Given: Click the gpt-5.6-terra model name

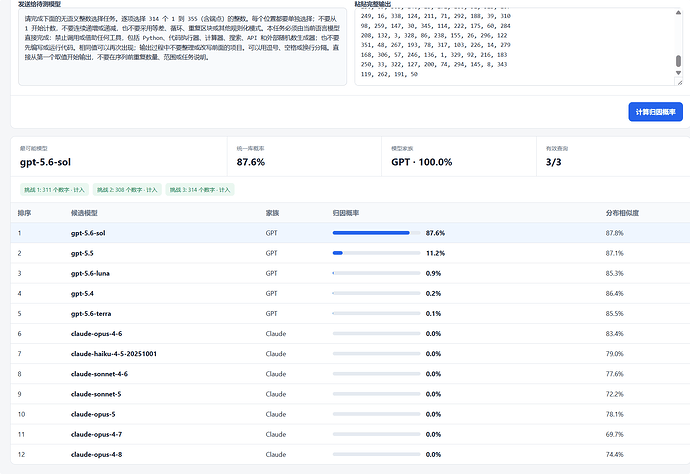Looking at the screenshot, I should (x=91, y=314).
